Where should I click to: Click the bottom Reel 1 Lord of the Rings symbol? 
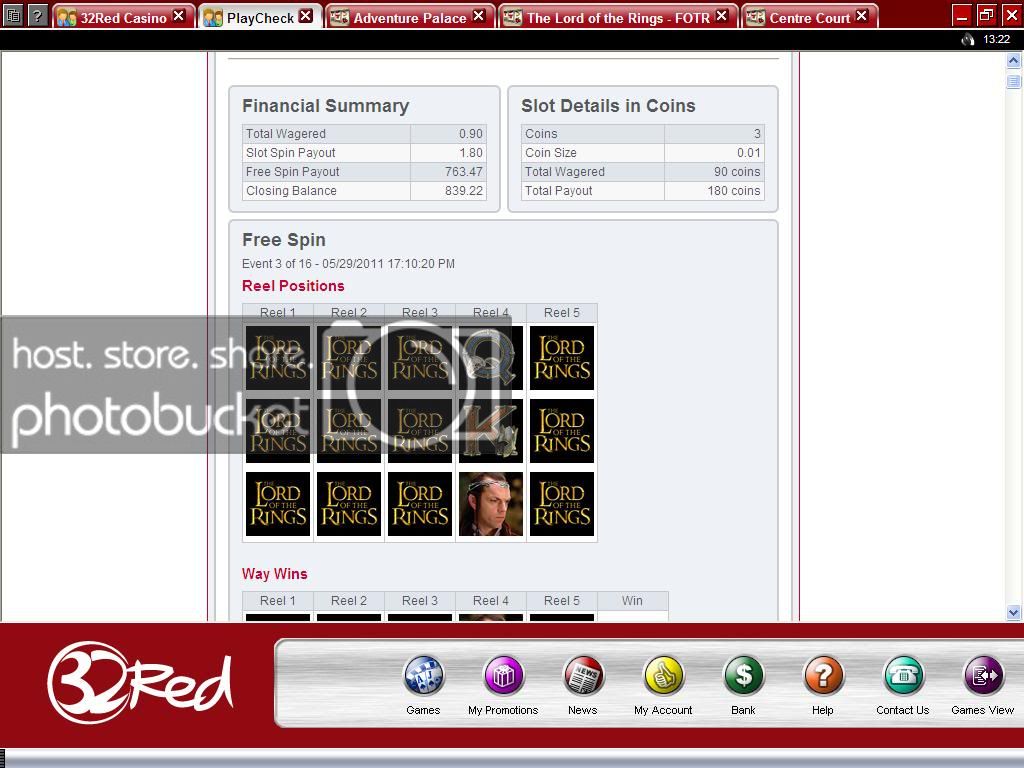point(278,504)
